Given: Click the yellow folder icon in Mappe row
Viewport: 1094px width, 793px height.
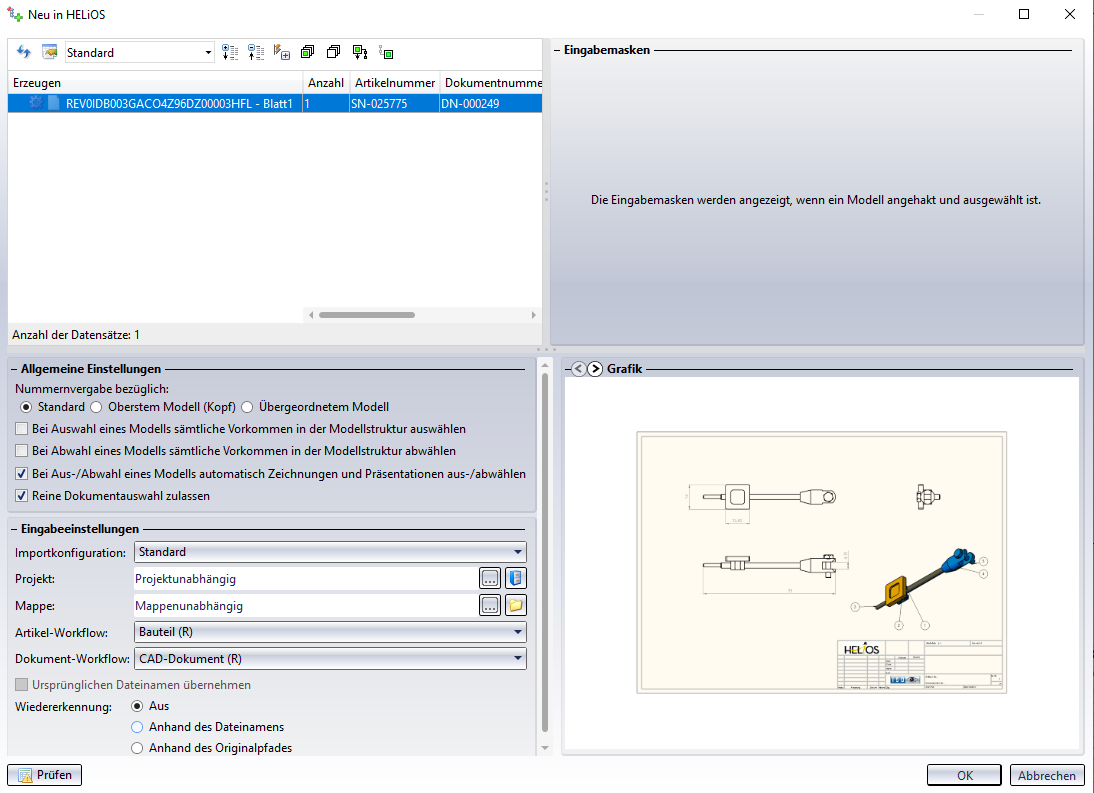Looking at the screenshot, I should coord(515,605).
